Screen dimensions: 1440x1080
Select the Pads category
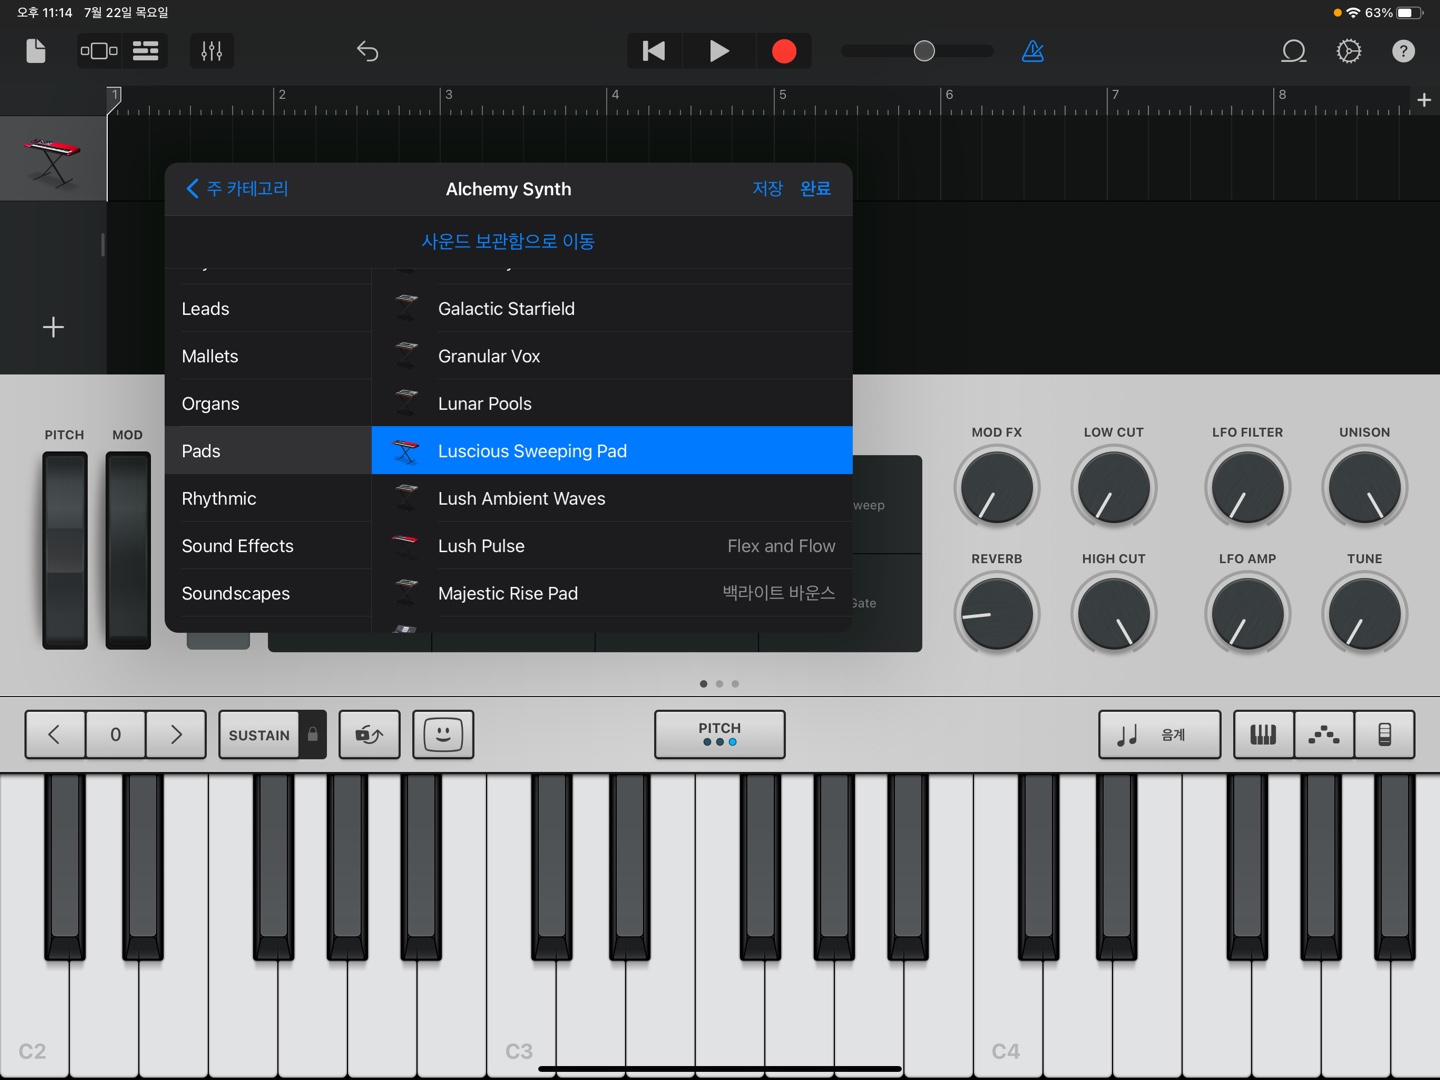pyautogui.click(x=268, y=451)
